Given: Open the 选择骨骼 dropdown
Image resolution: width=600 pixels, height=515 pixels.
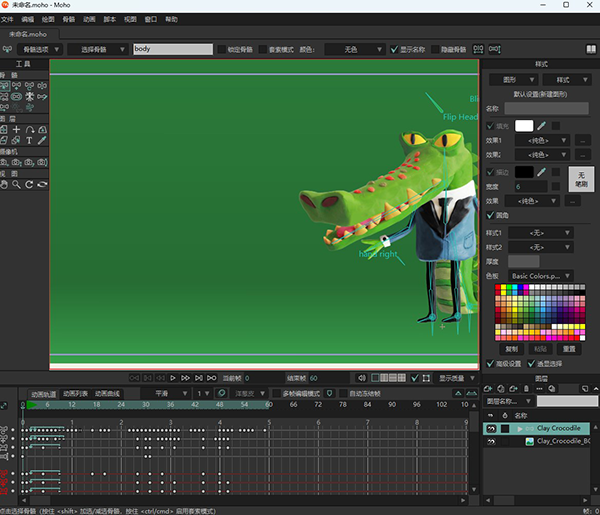Looking at the screenshot, I should (97, 49).
